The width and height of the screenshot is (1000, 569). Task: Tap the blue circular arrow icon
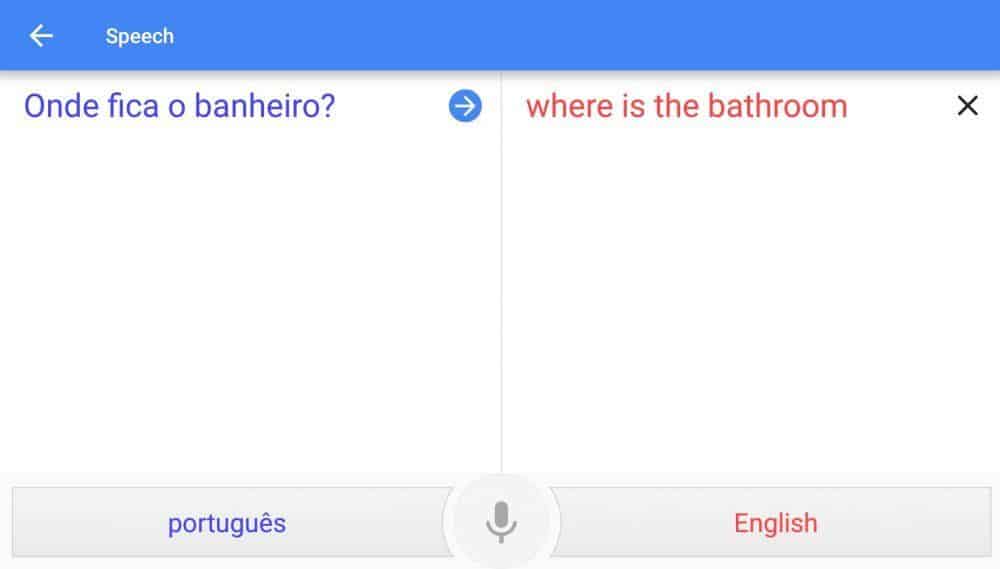point(465,106)
